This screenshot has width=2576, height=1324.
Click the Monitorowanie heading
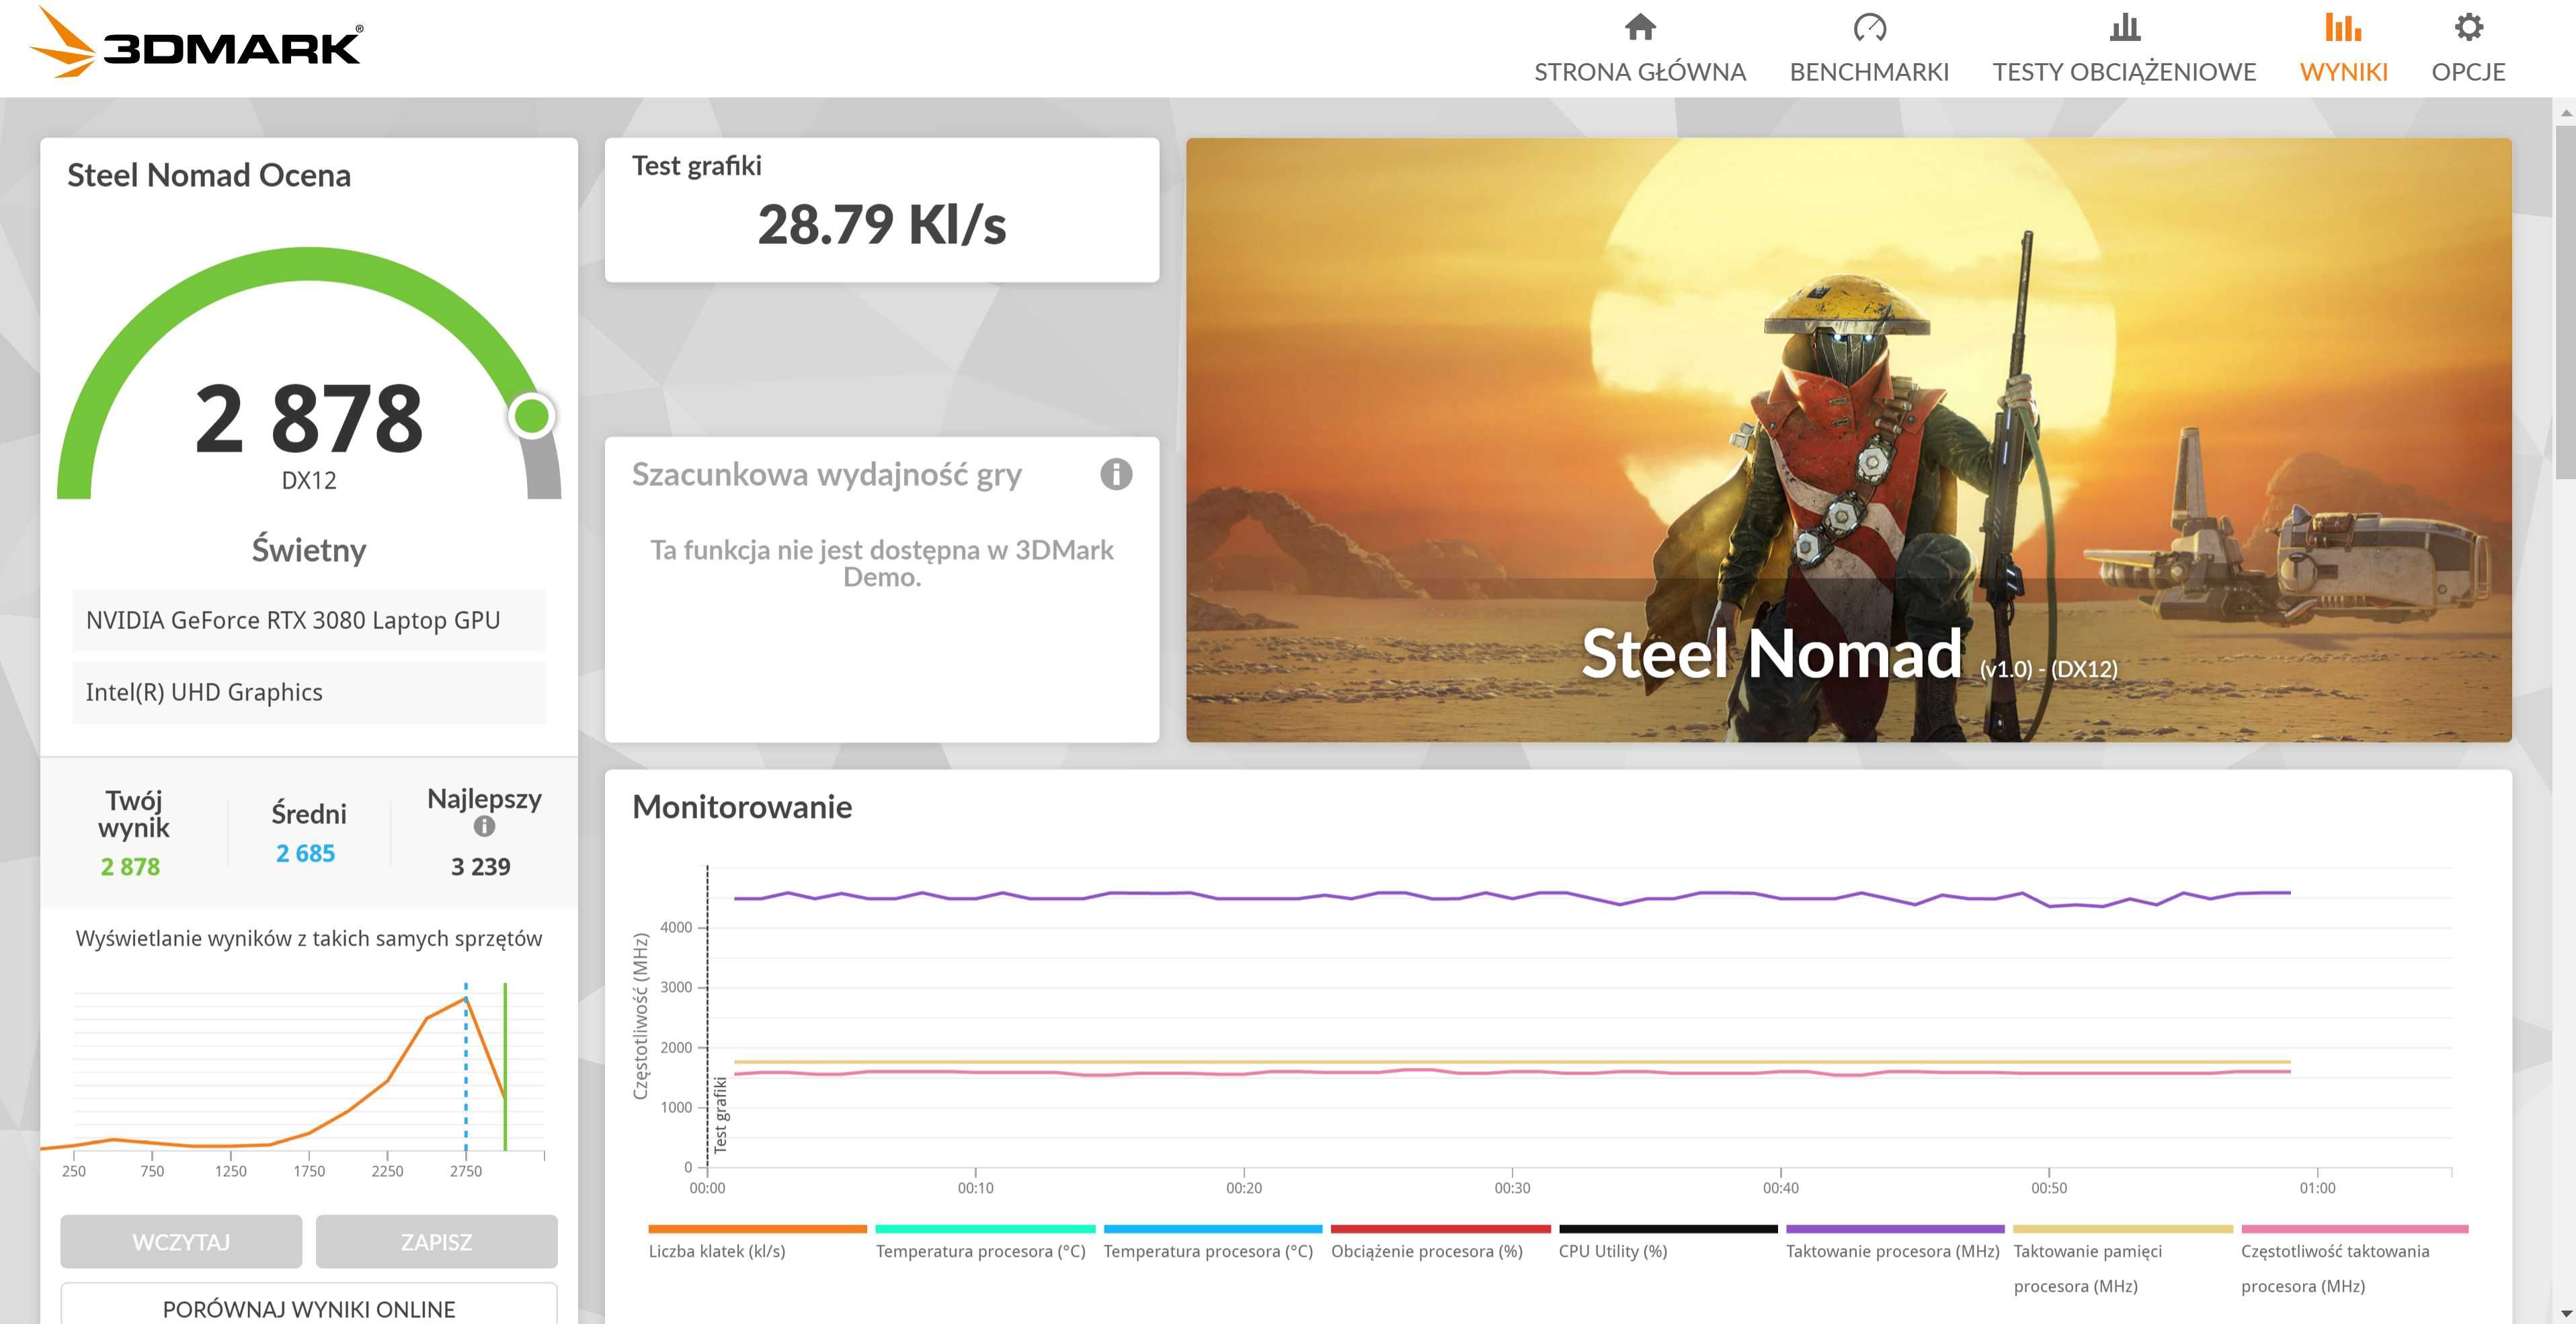click(x=742, y=806)
